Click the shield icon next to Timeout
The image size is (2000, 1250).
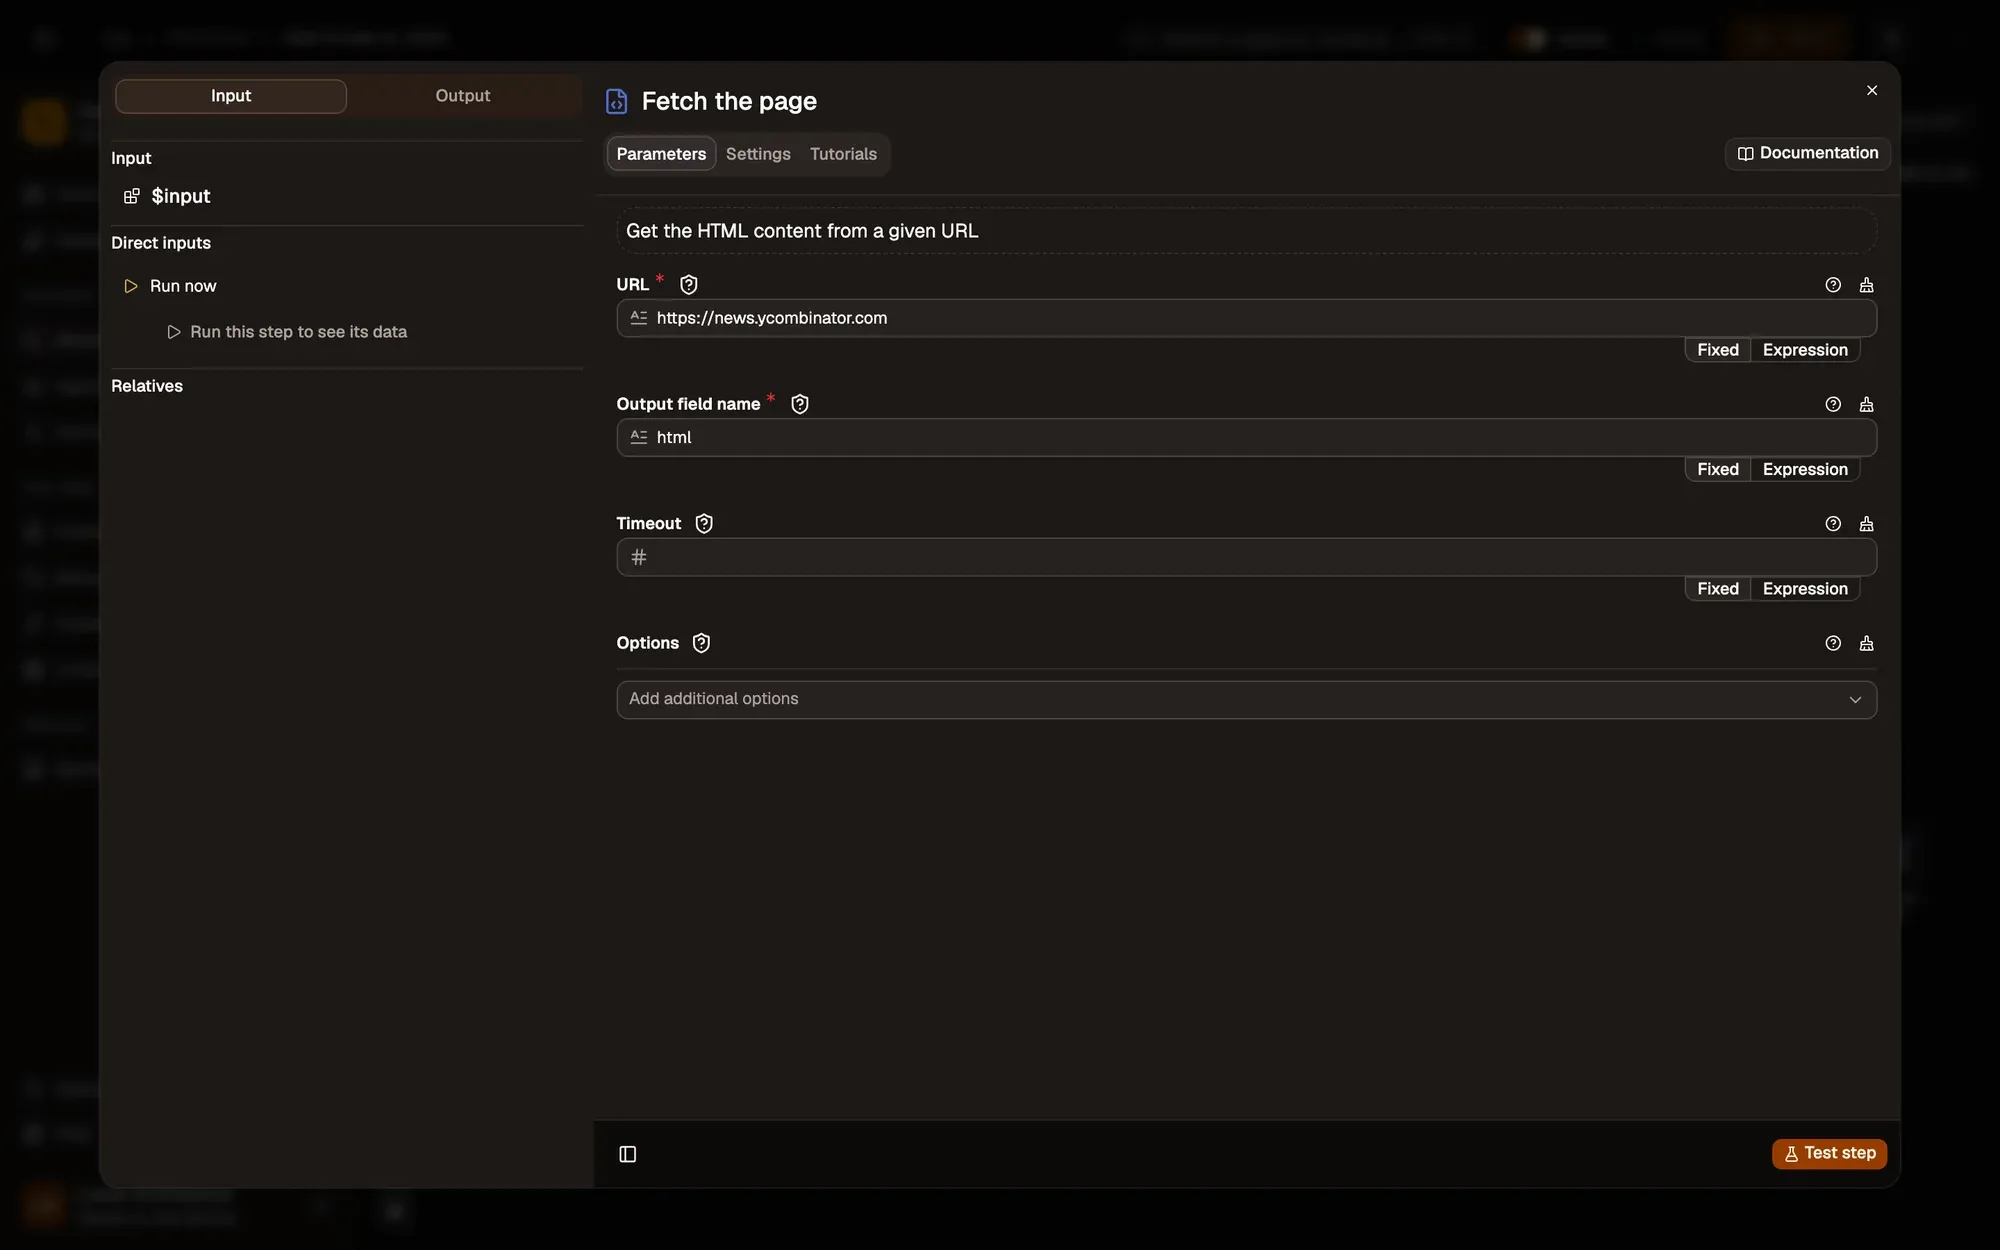click(x=704, y=524)
